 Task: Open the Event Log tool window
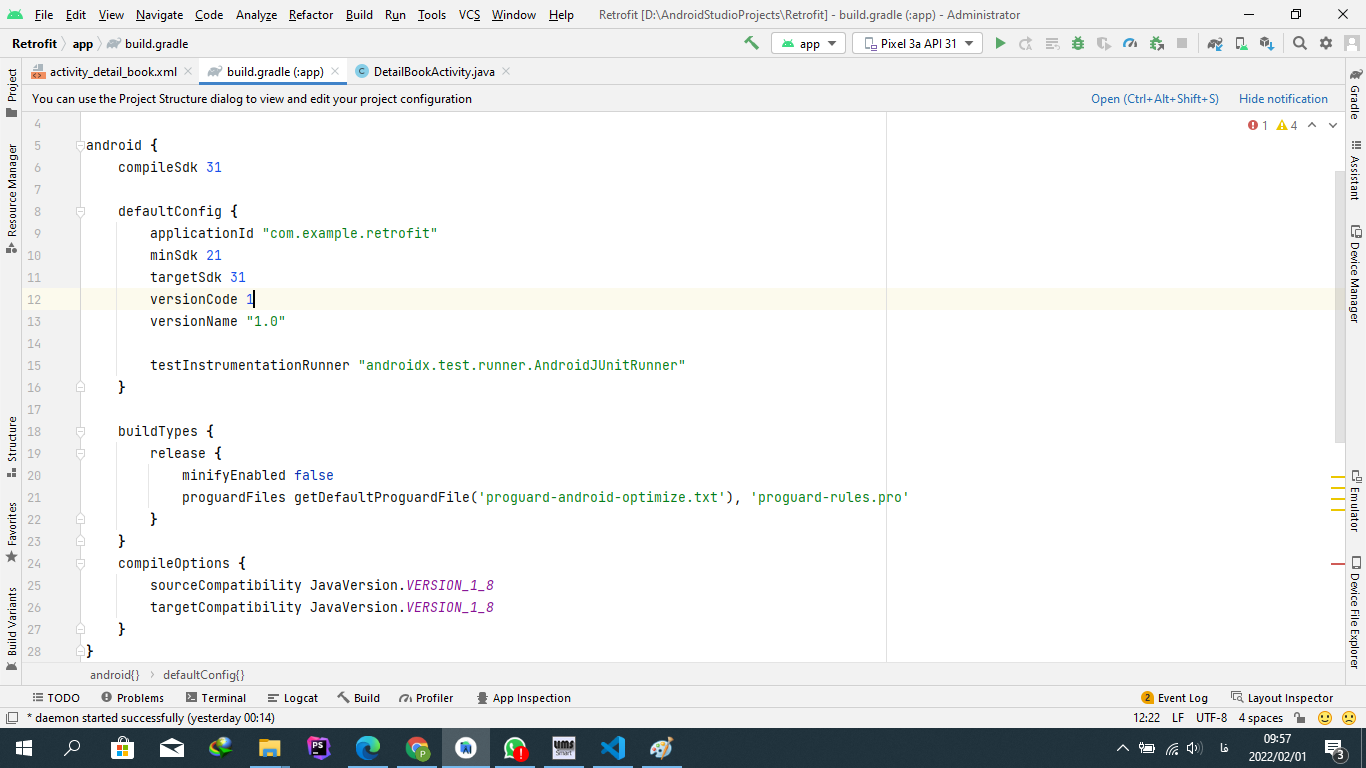click(1174, 698)
